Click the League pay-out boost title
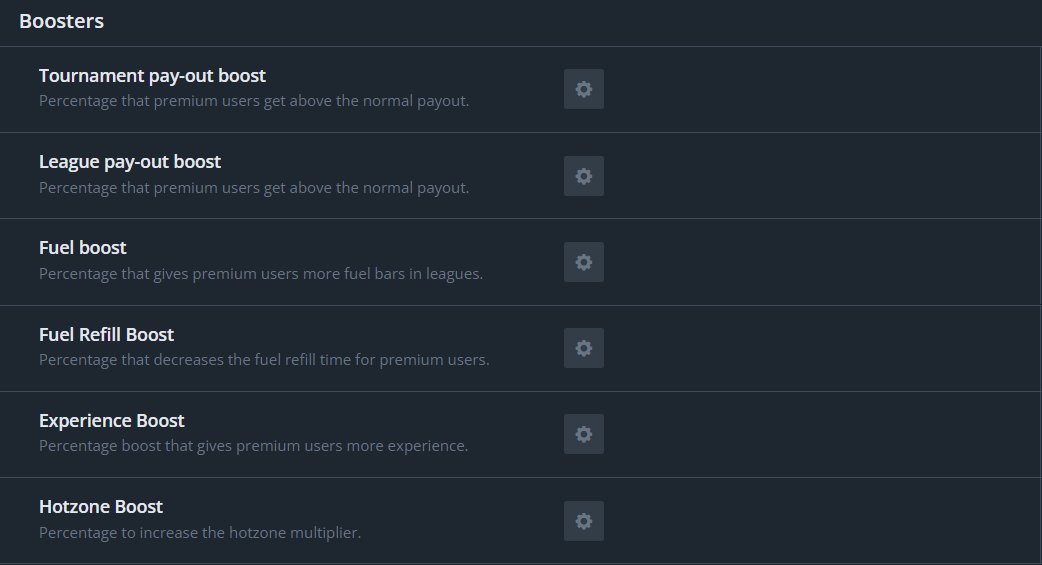The width and height of the screenshot is (1042, 565). tap(130, 162)
